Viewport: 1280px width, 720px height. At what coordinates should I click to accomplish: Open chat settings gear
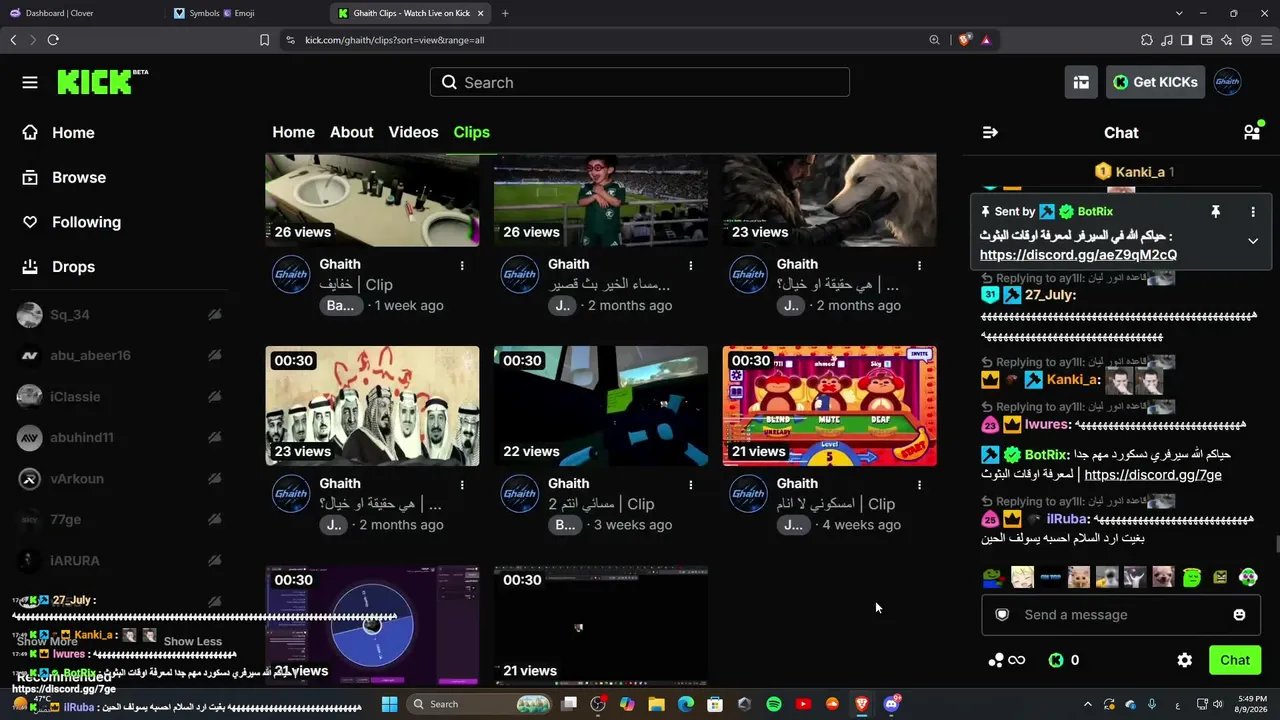pos(1185,660)
